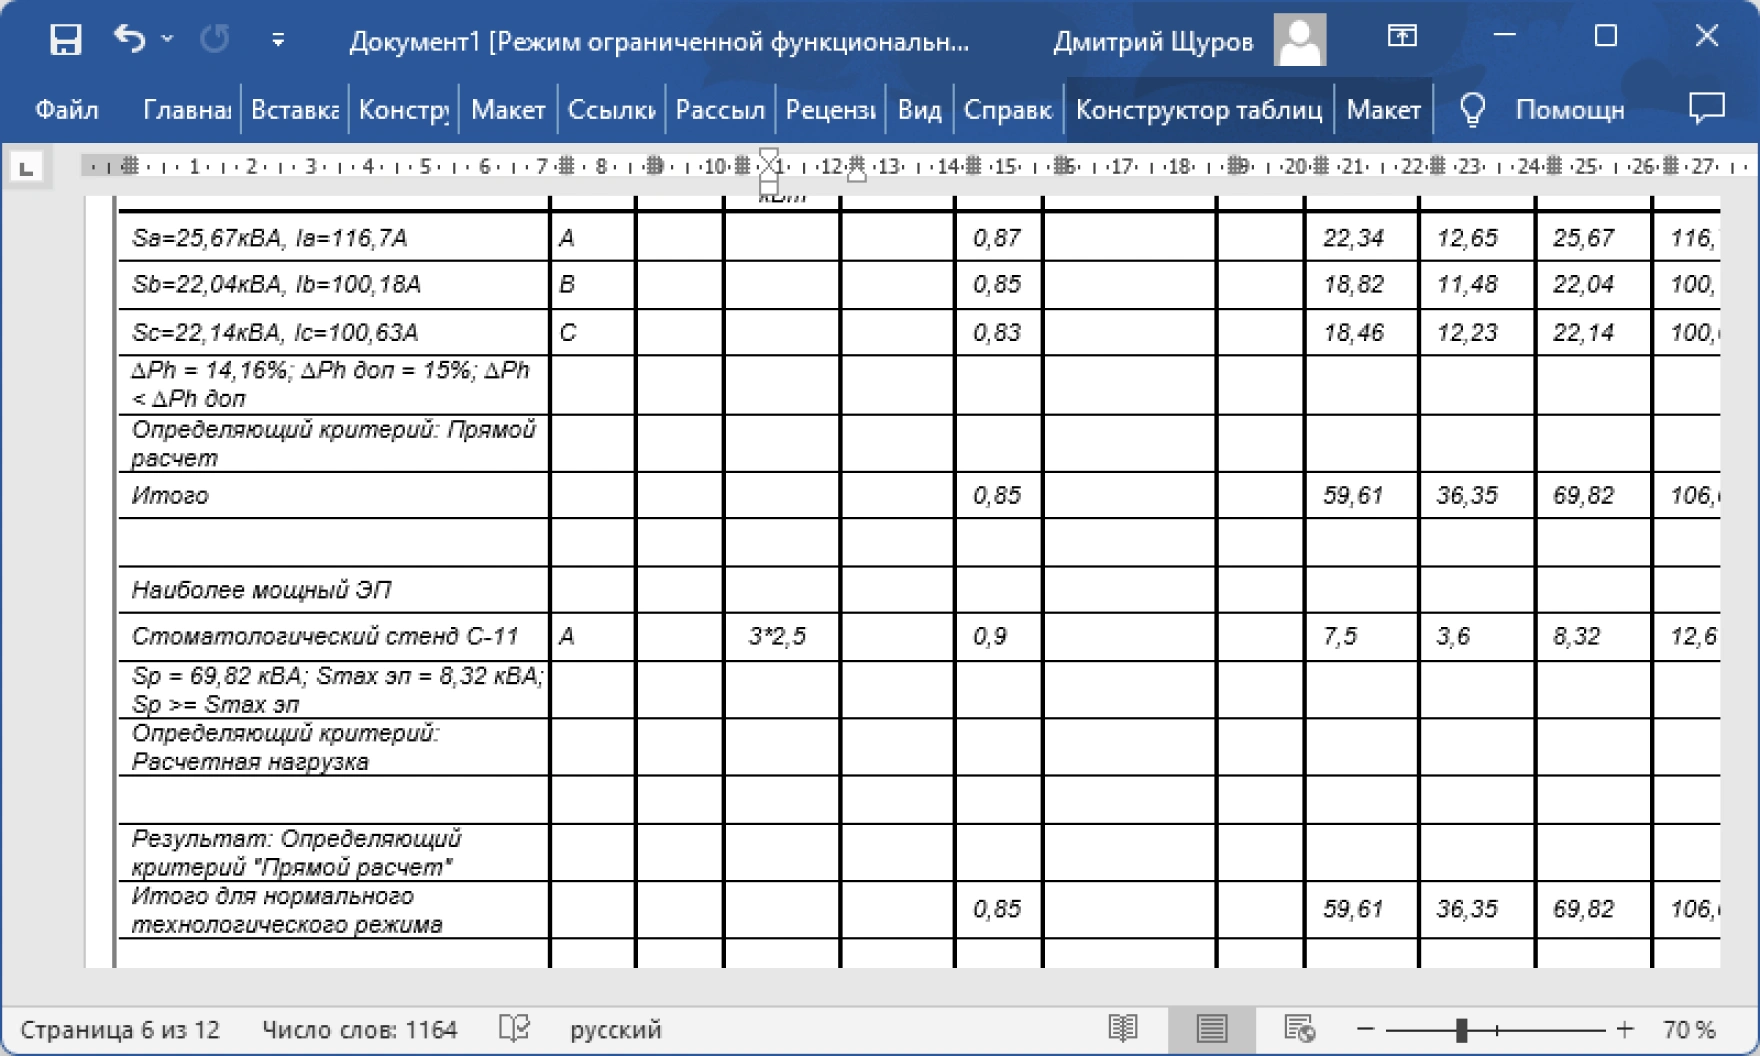The image size is (1760, 1056).
Task: Click the user account avatar
Action: [1300, 40]
